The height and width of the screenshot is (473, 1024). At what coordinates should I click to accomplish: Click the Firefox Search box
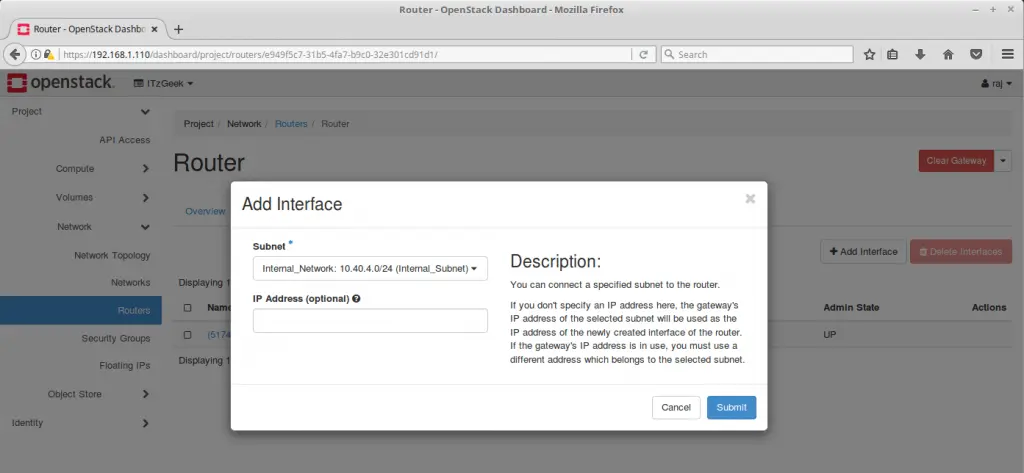tap(757, 55)
